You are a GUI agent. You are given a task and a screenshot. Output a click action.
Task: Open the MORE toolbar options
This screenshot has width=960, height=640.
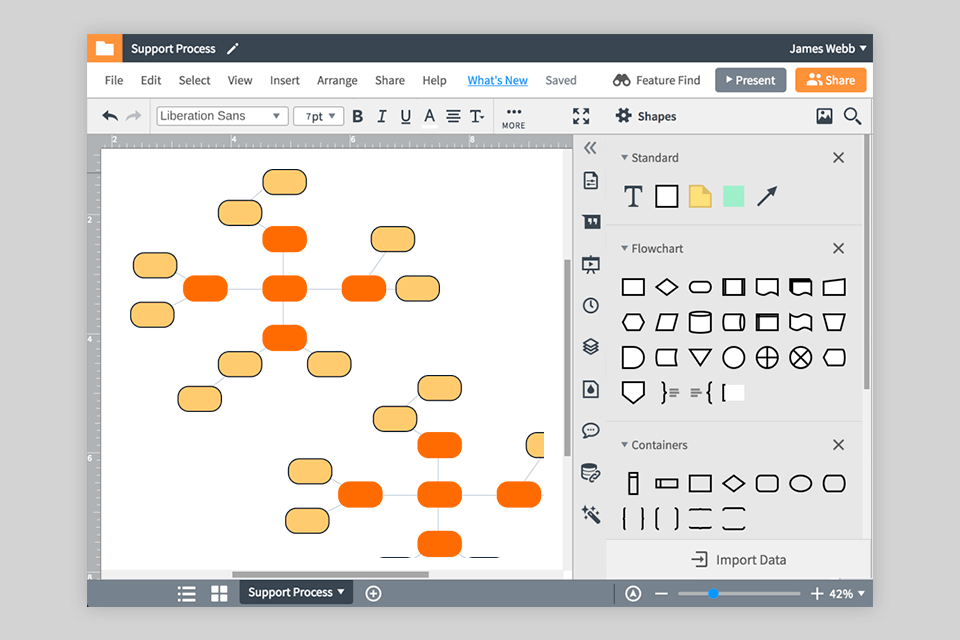point(514,118)
